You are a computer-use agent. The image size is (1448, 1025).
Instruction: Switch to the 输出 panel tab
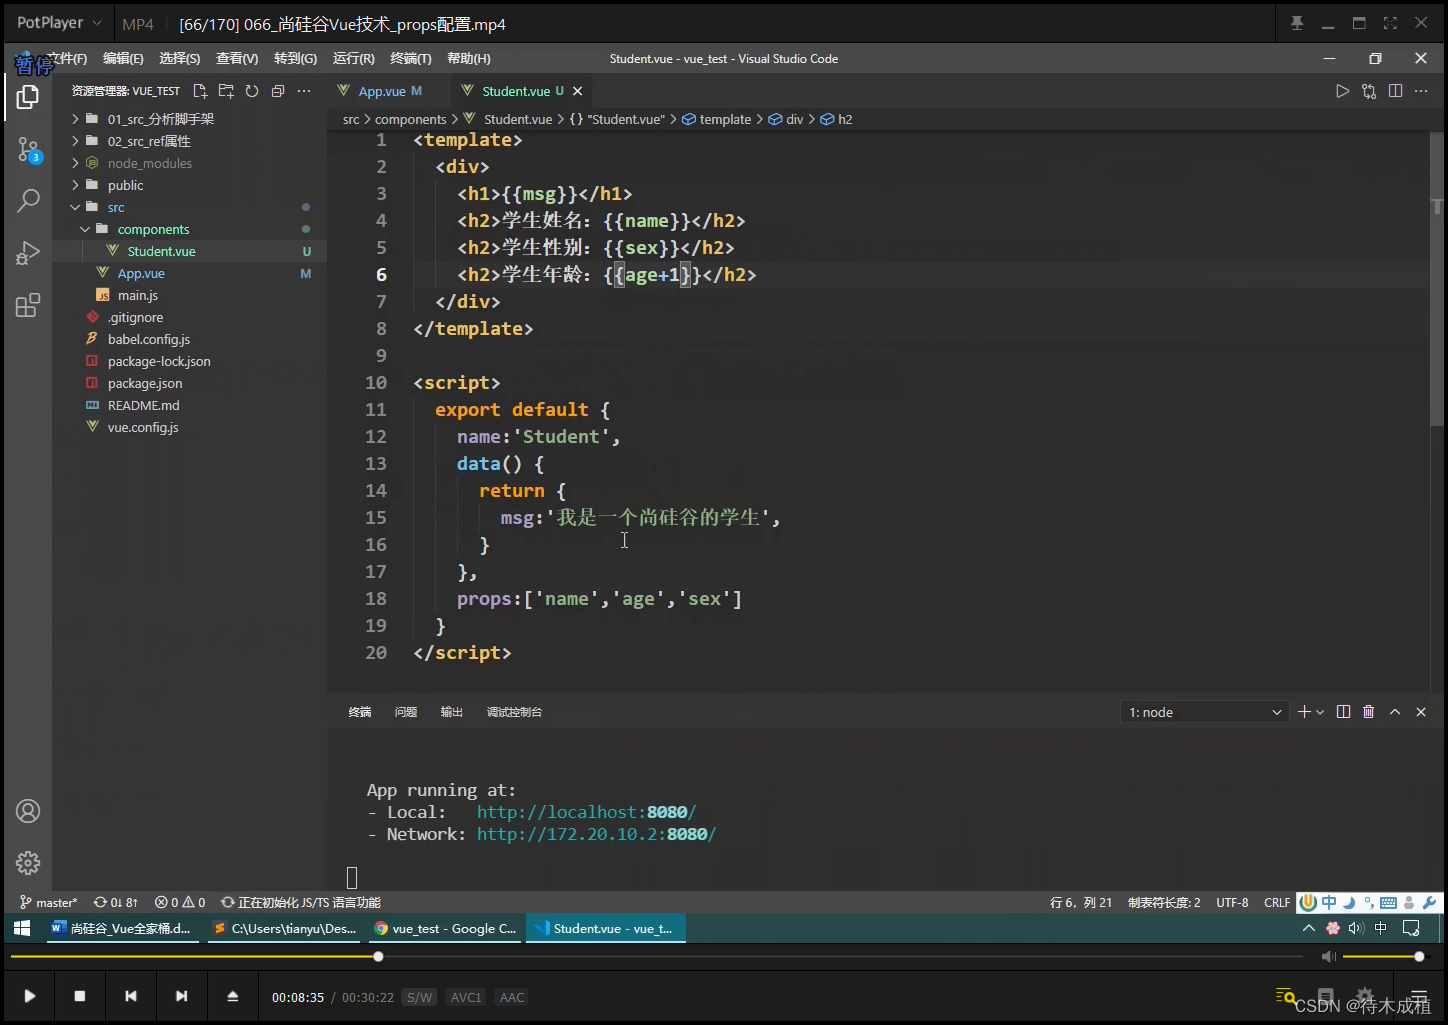[452, 712]
